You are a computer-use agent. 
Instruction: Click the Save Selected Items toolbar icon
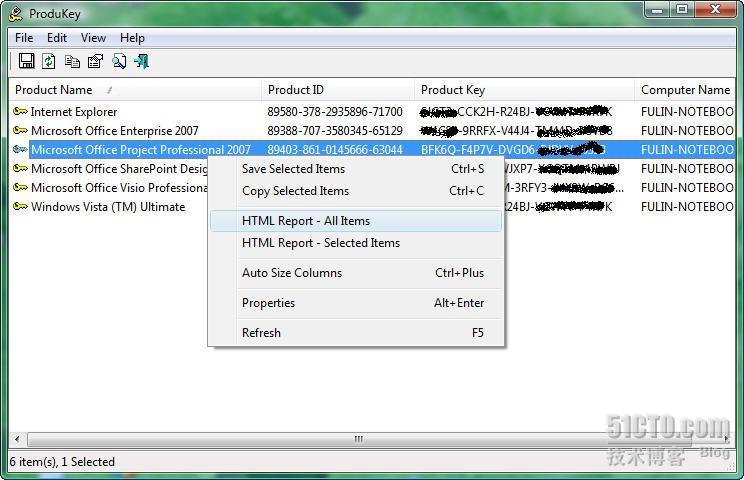27,61
